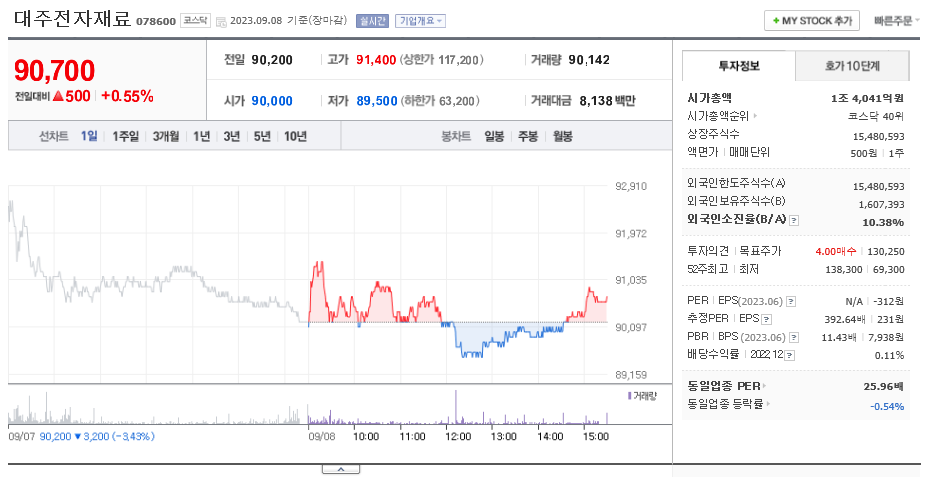Open help icon next to PER EPS(2023.06)
Viewport: 935px width, 477px height.
[x=791, y=302]
